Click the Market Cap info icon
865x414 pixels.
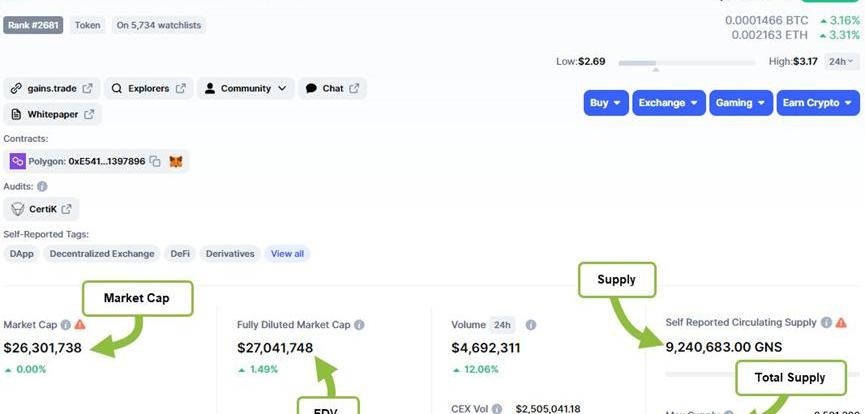65,325
